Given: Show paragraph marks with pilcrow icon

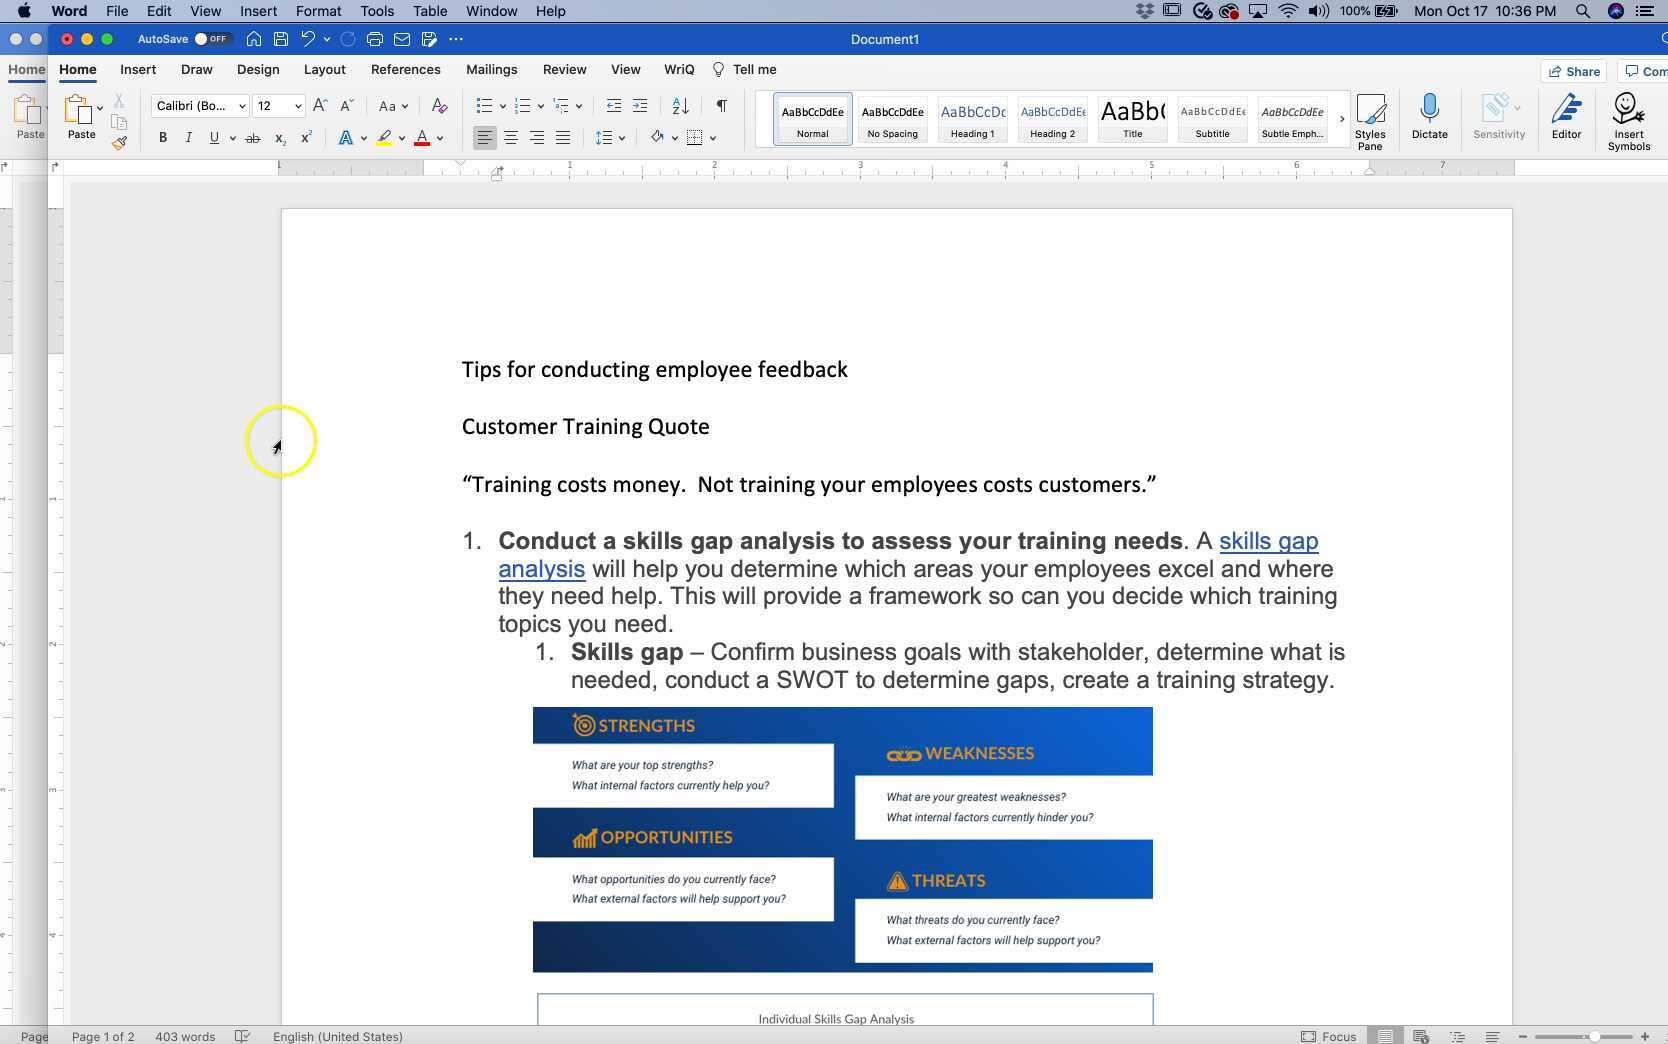Looking at the screenshot, I should tap(721, 106).
